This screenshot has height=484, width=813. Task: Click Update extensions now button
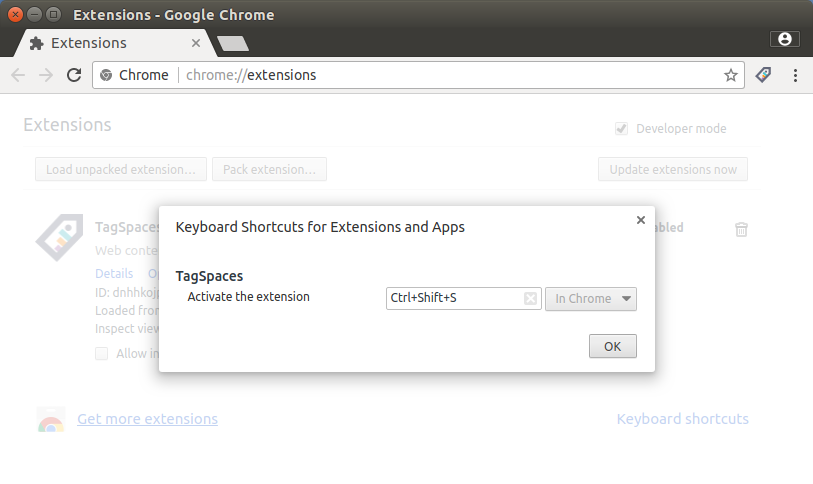pyautogui.click(x=673, y=169)
